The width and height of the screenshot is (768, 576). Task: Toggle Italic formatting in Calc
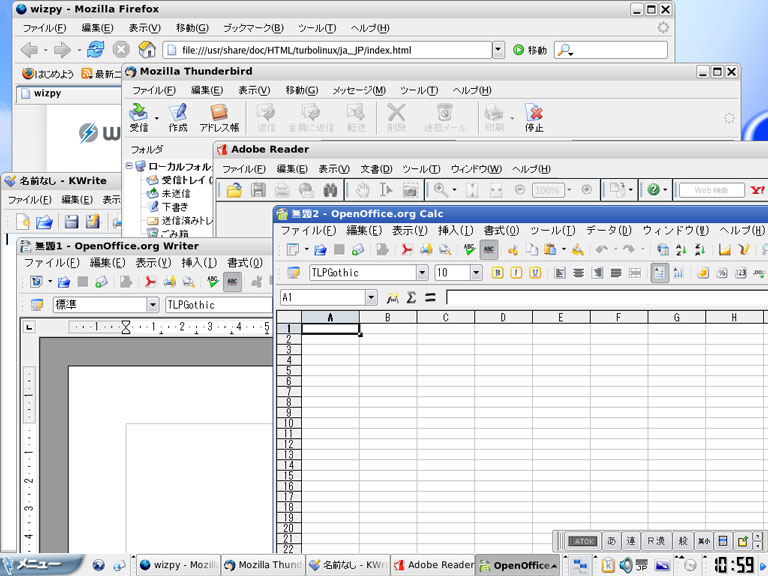[x=516, y=272]
